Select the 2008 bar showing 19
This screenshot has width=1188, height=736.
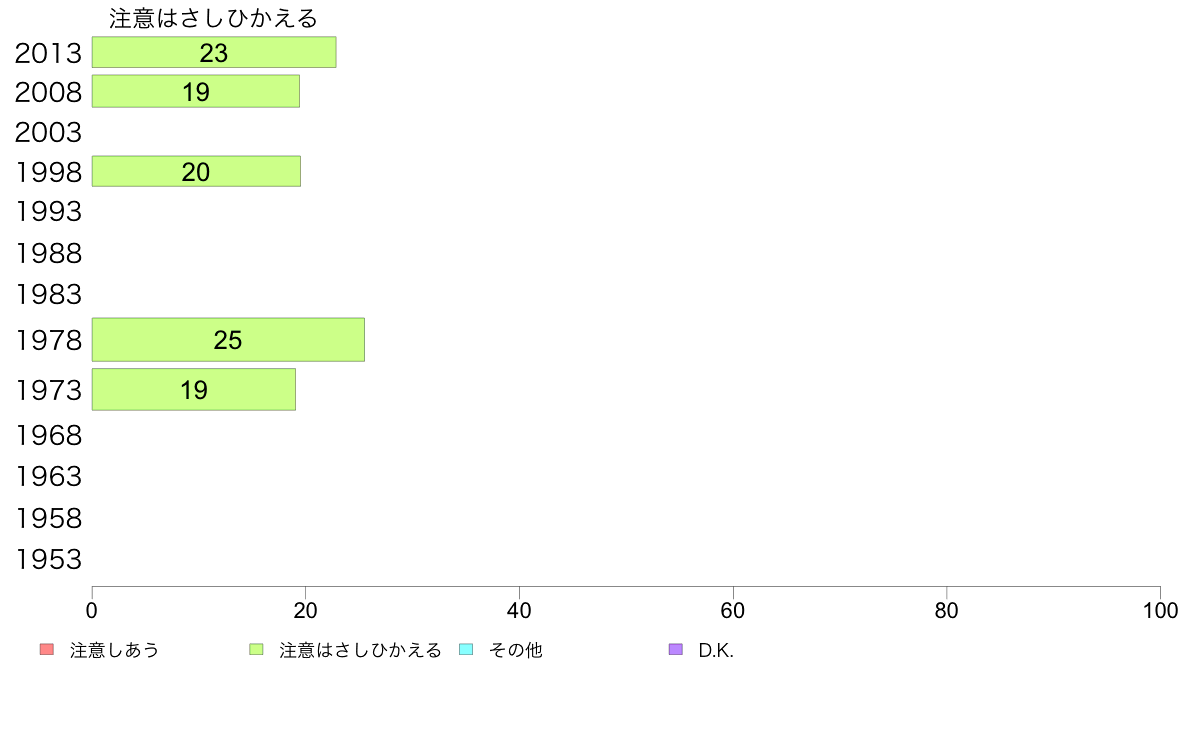[x=195, y=91]
